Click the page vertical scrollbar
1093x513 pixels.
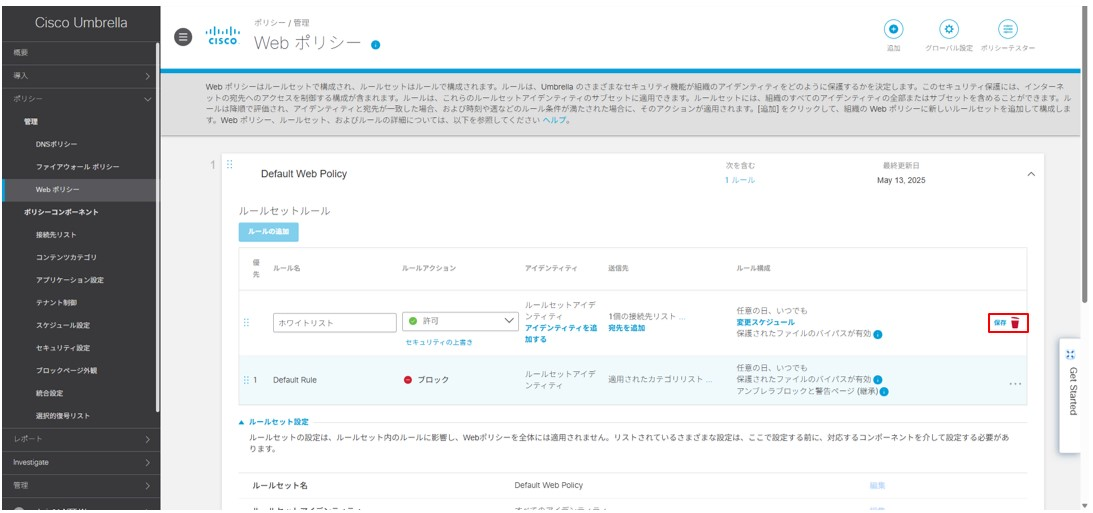point(1086,153)
